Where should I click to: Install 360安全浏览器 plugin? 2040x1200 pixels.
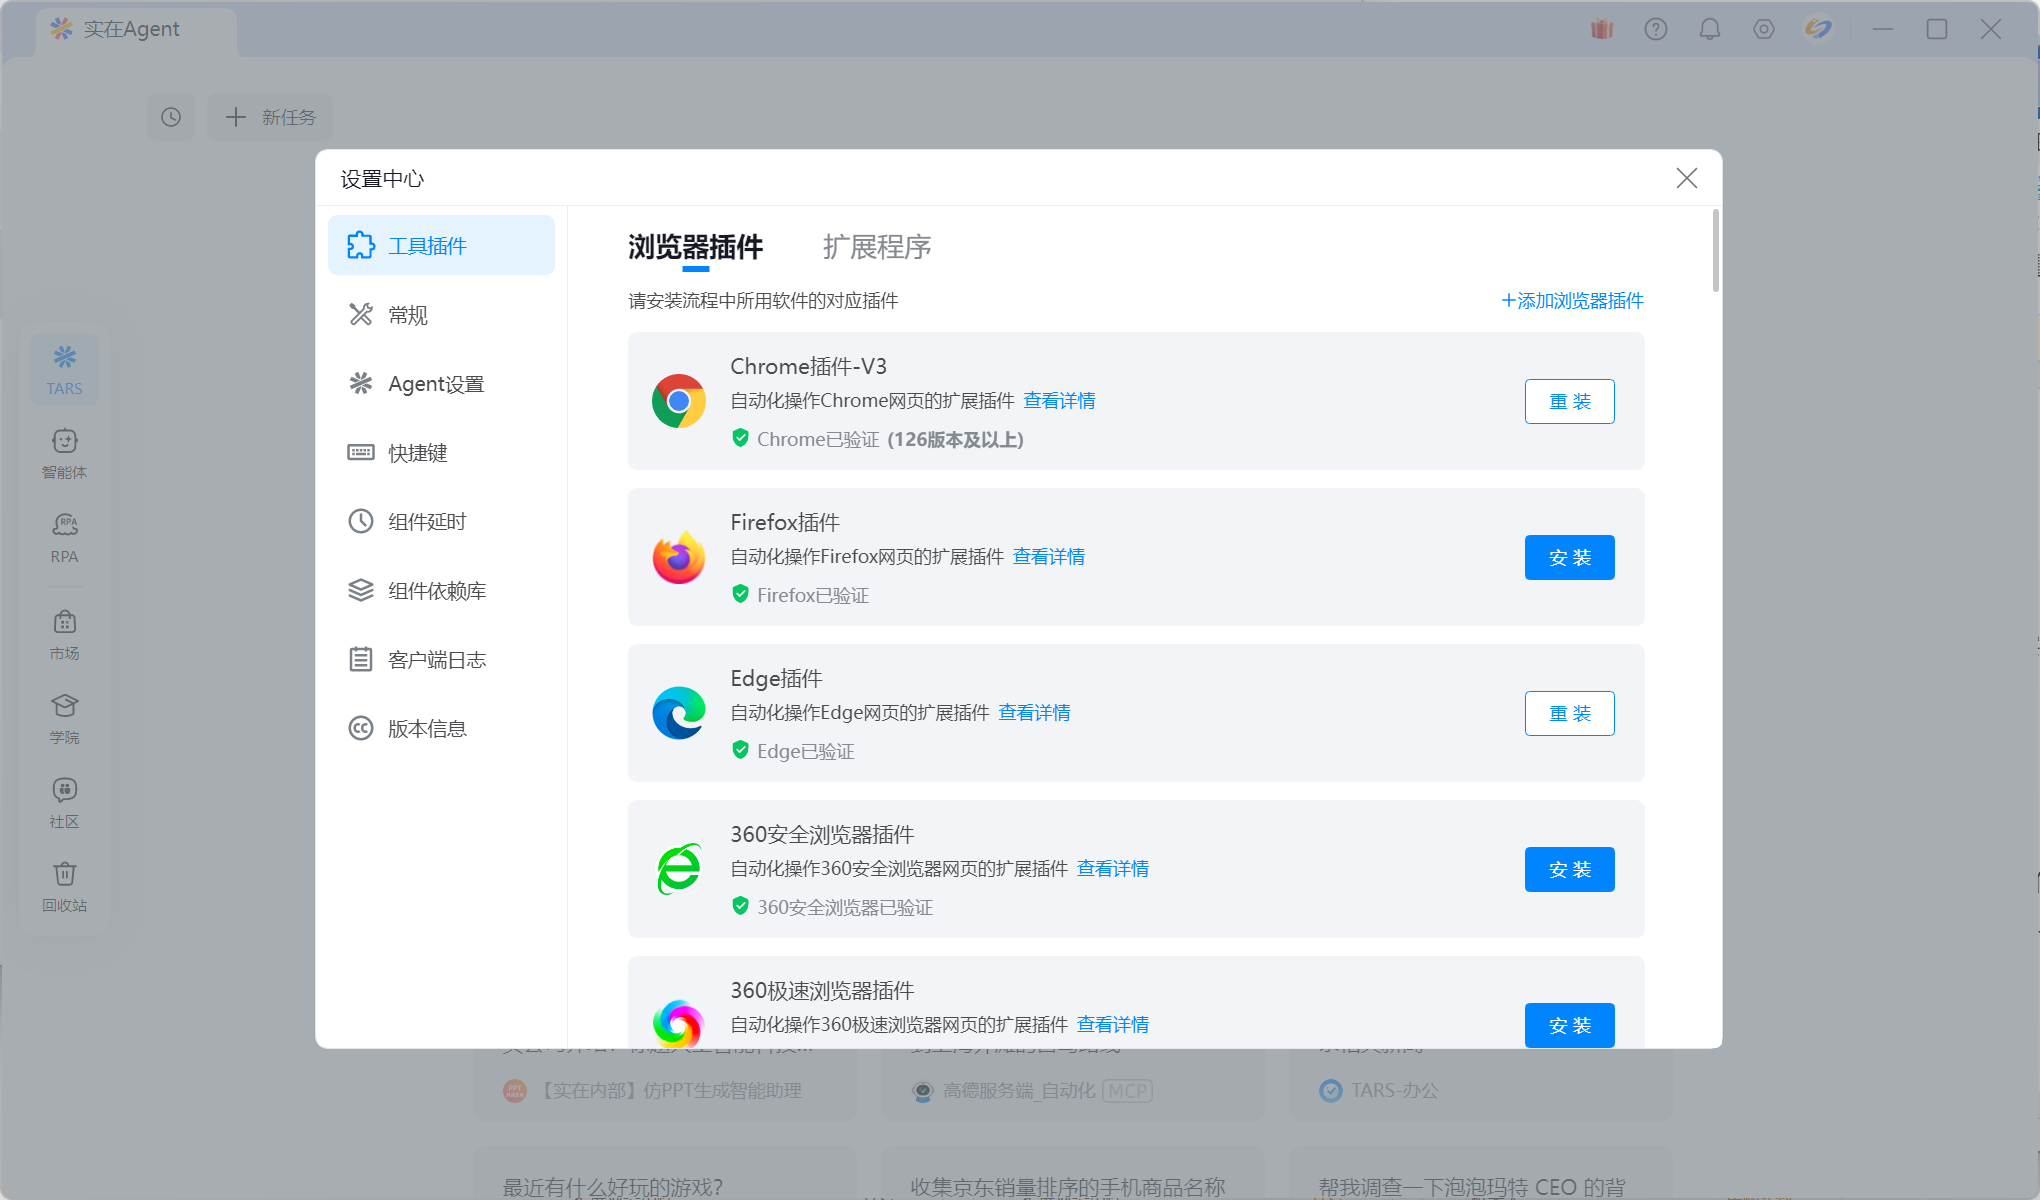coord(1569,870)
